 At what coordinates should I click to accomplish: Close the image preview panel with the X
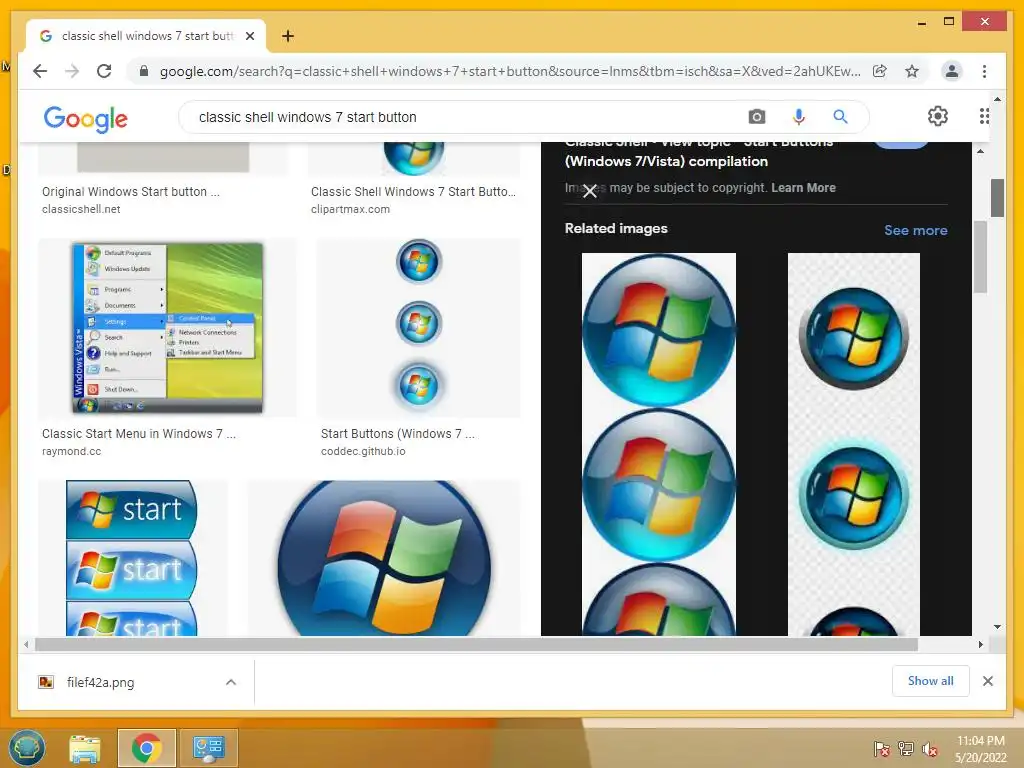pyautogui.click(x=590, y=191)
